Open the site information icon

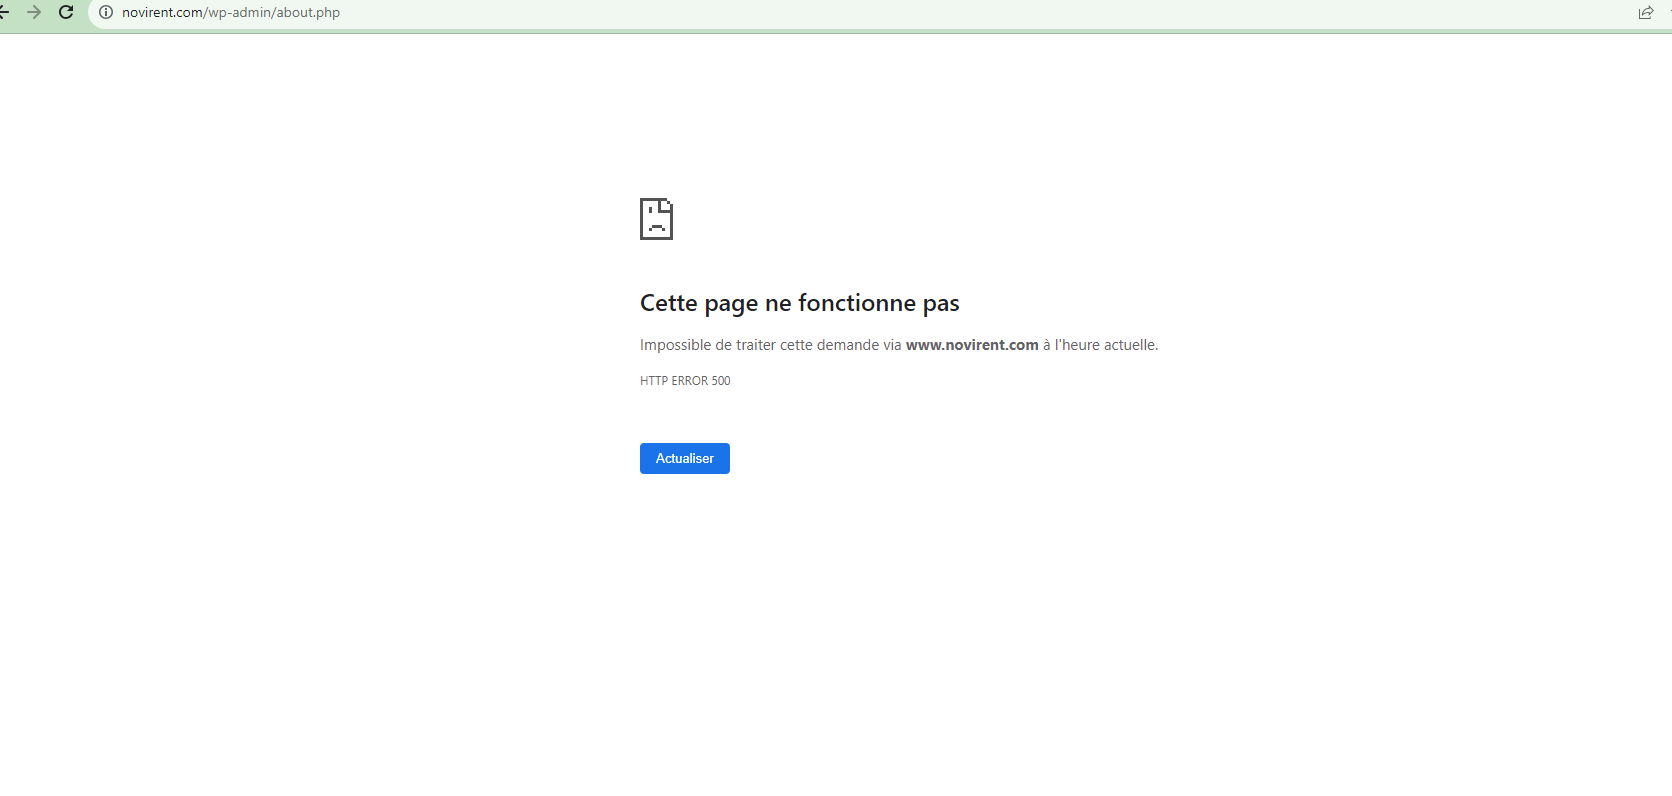click(x=106, y=13)
